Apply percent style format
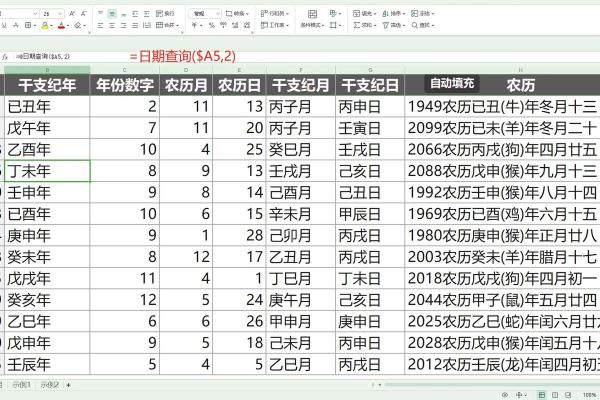The image size is (600, 400). tap(212, 25)
